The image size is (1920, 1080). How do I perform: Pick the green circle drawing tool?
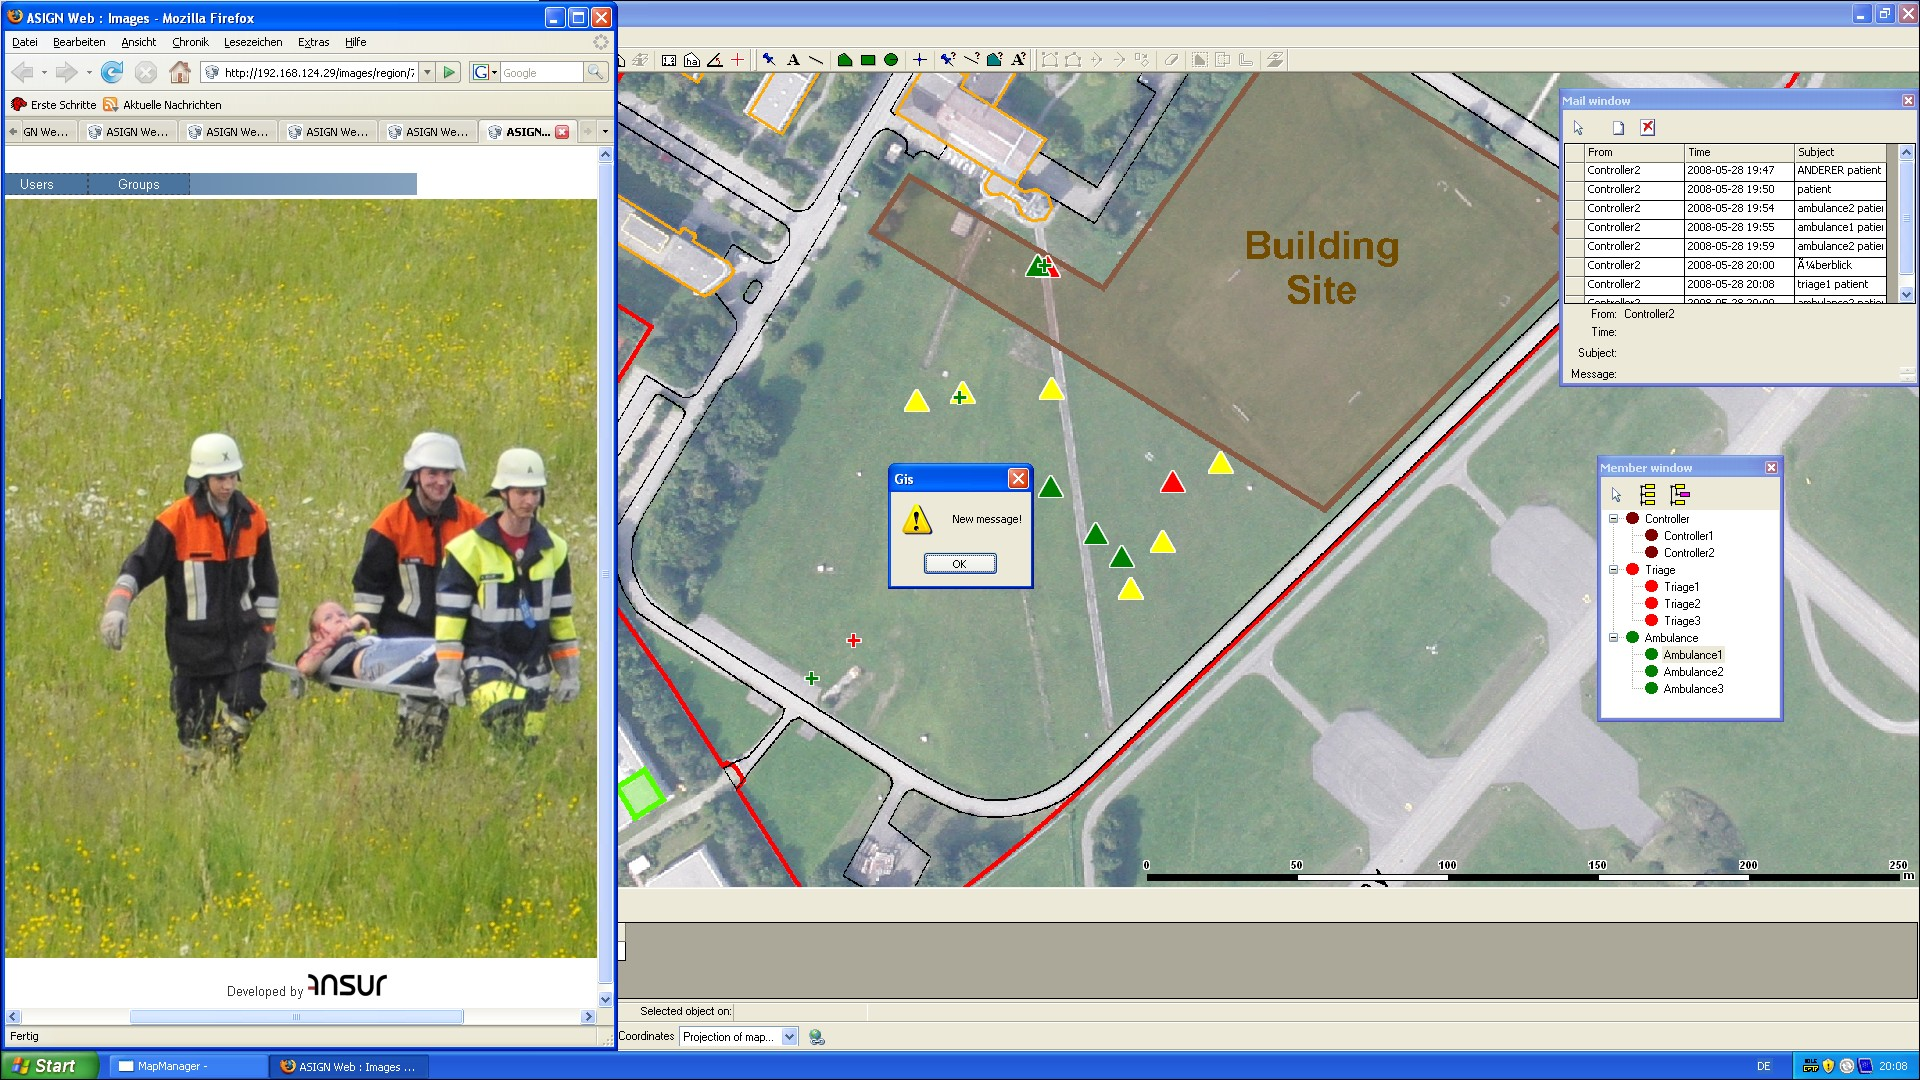coord(891,60)
